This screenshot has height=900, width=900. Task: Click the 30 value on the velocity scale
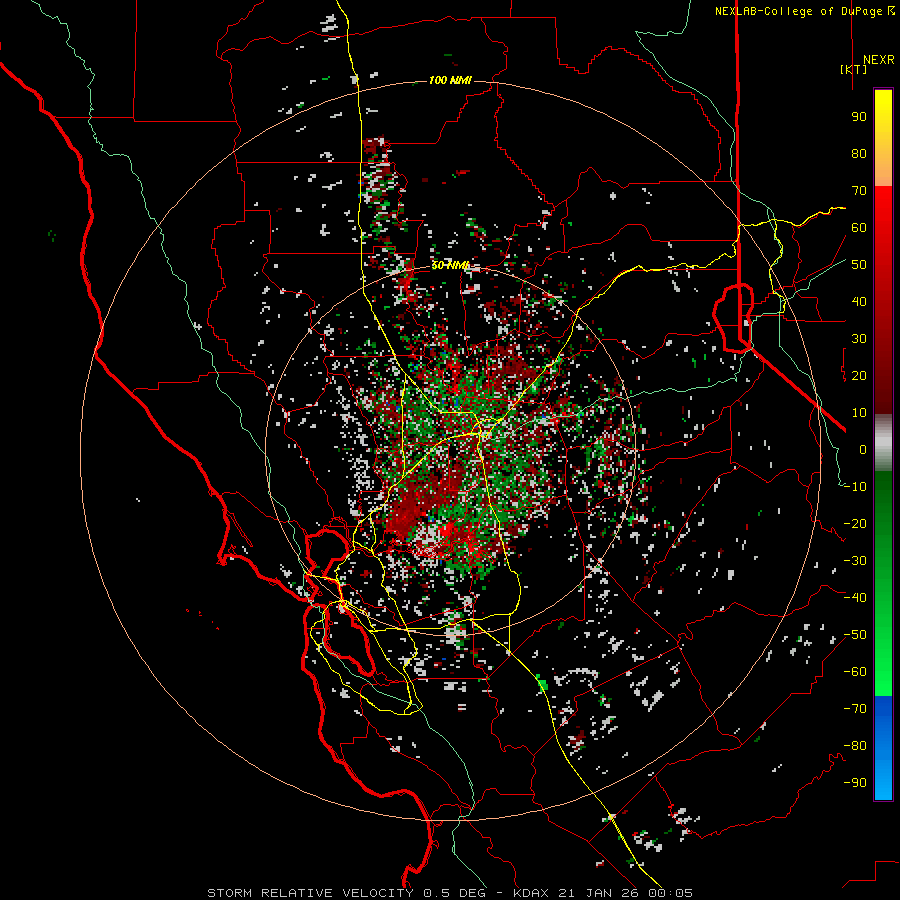[x=859, y=339]
